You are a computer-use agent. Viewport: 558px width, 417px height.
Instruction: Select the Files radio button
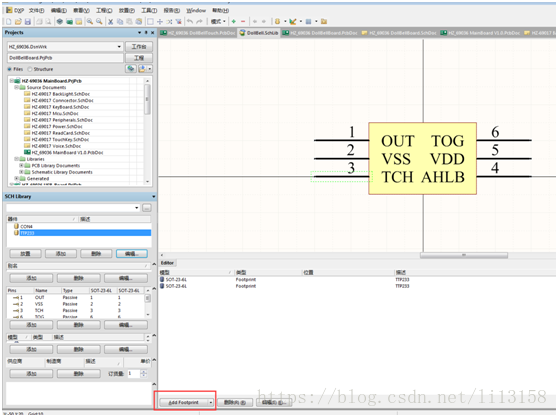[x=9, y=69]
